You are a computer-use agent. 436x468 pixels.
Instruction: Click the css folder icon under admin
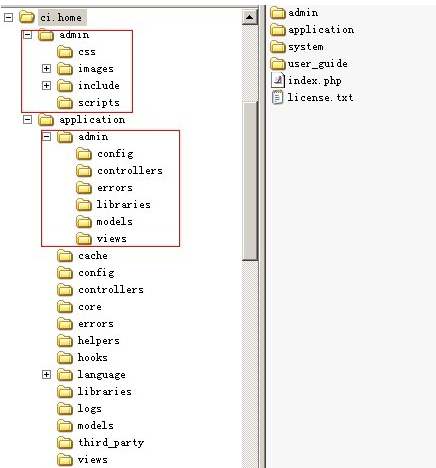[x=65, y=52]
